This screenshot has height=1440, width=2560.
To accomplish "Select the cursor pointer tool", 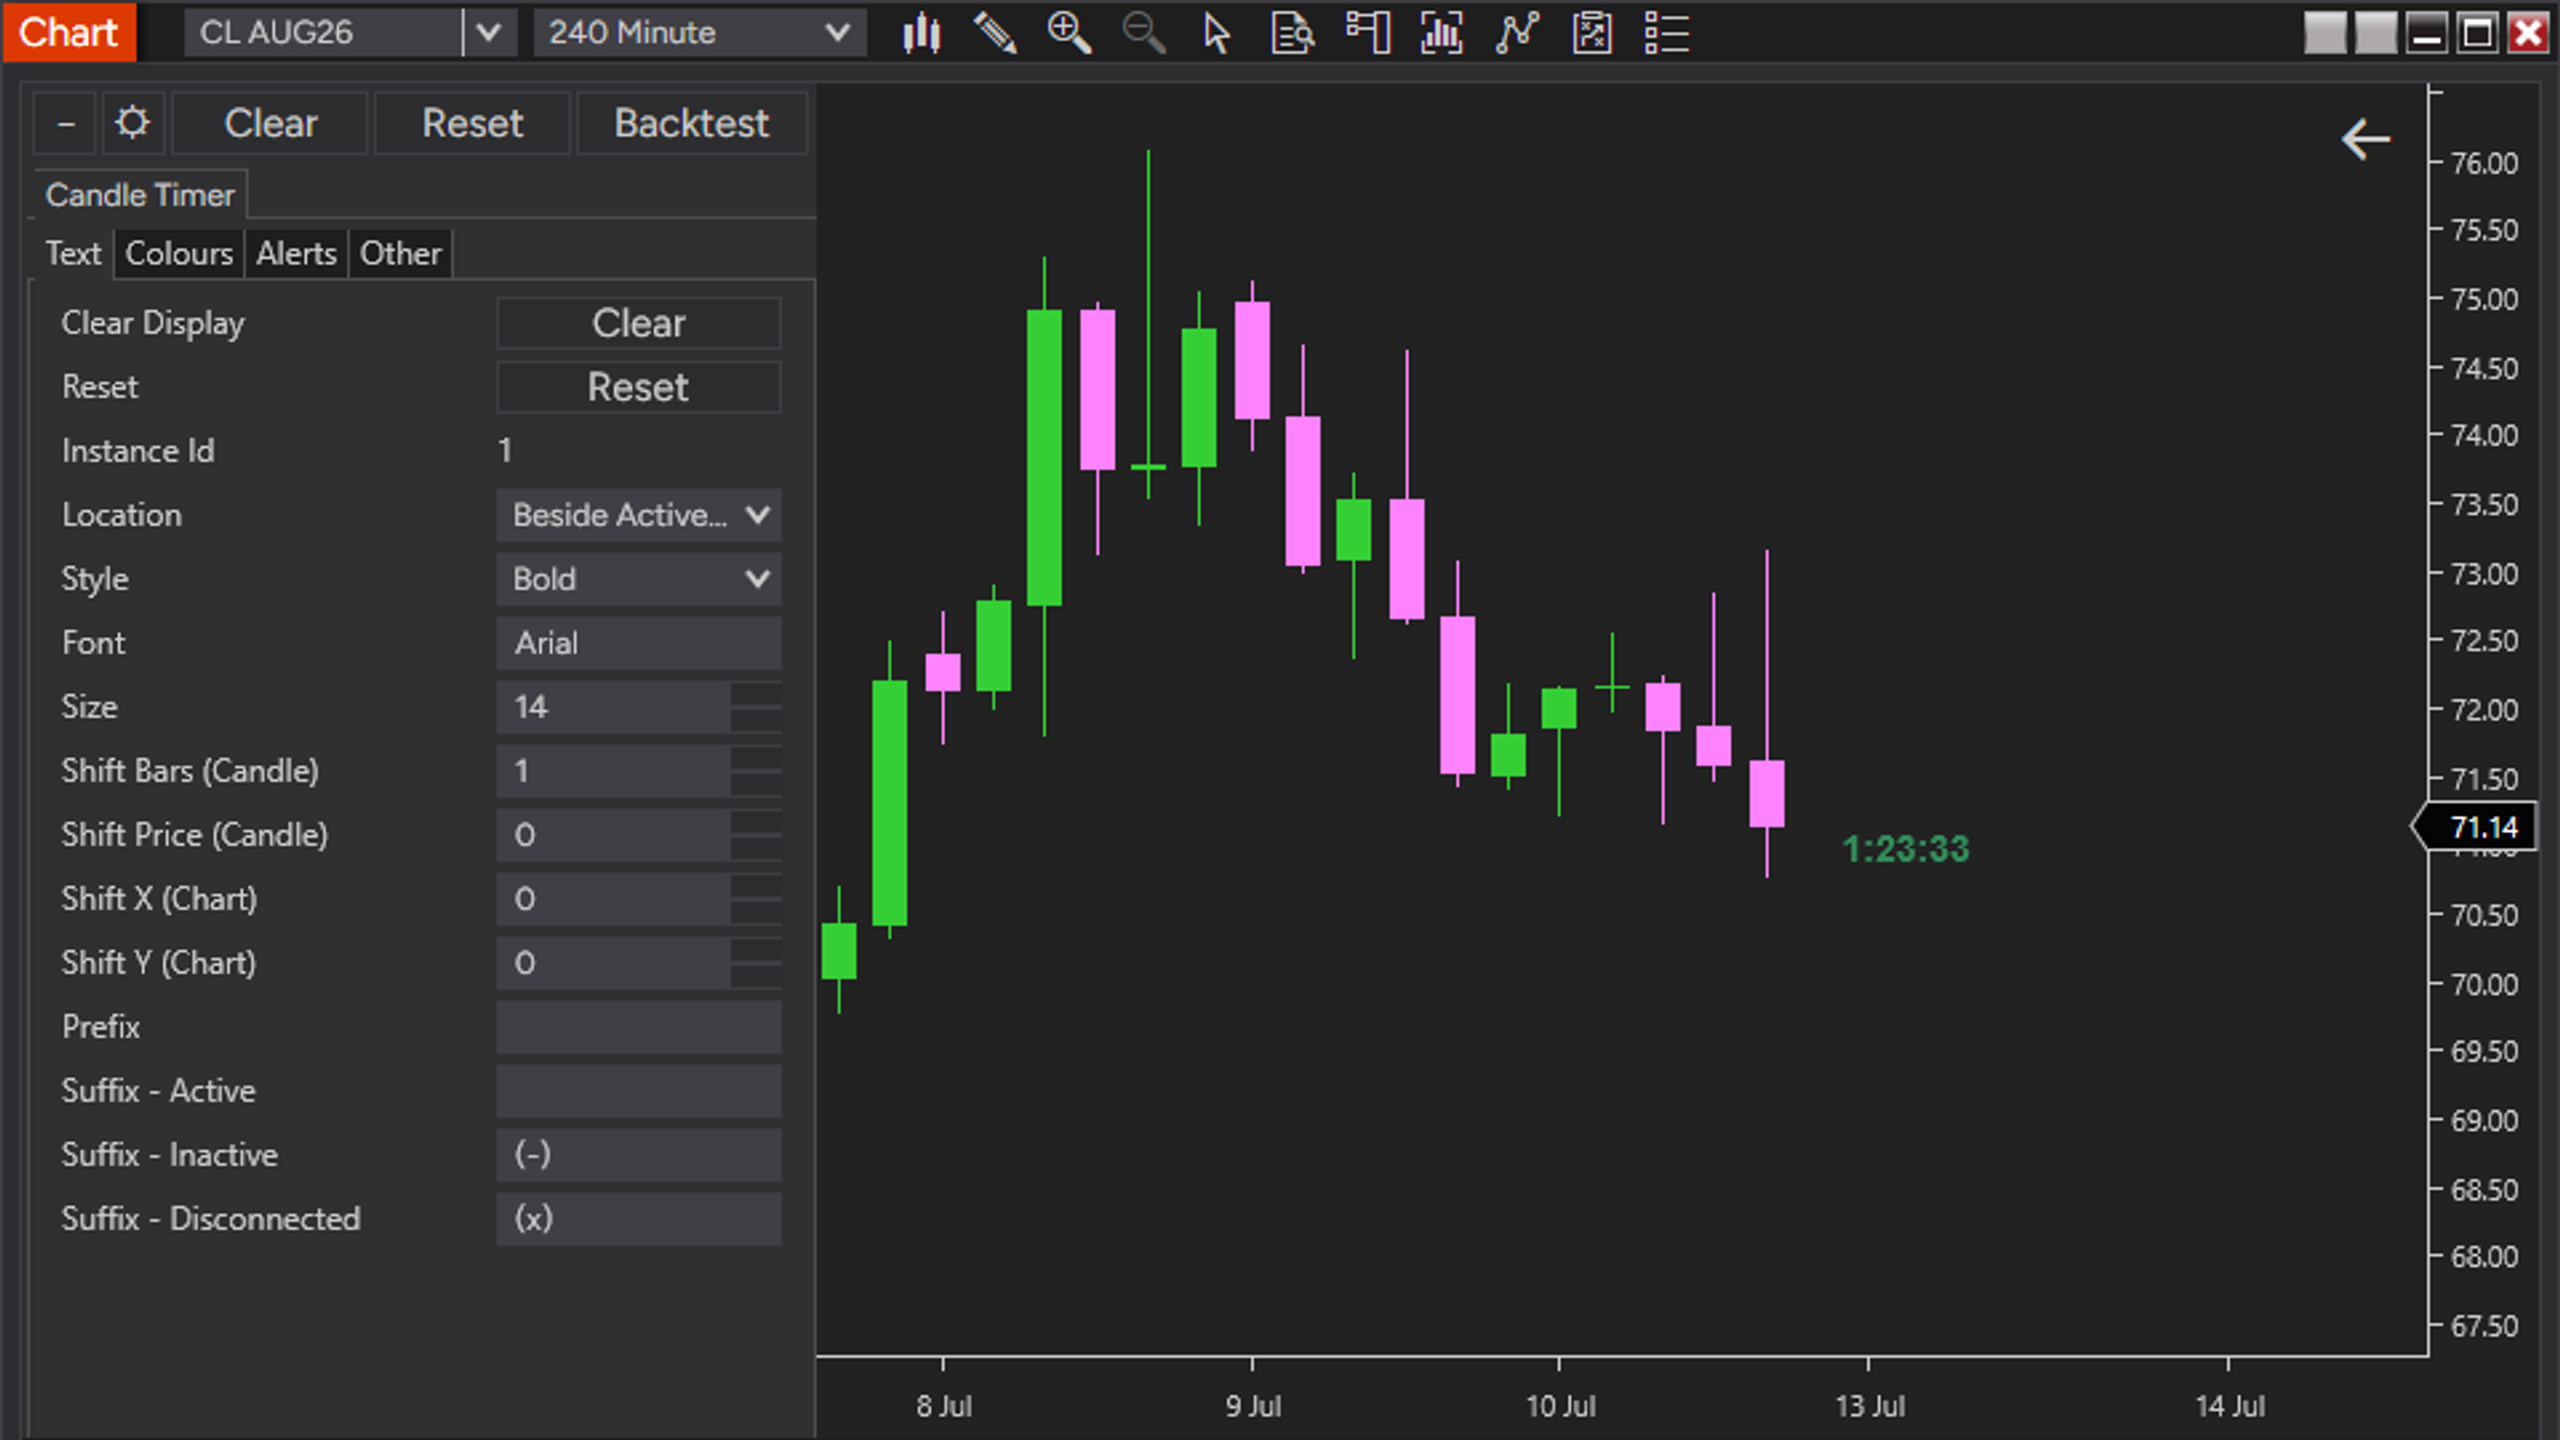I will tap(1216, 33).
